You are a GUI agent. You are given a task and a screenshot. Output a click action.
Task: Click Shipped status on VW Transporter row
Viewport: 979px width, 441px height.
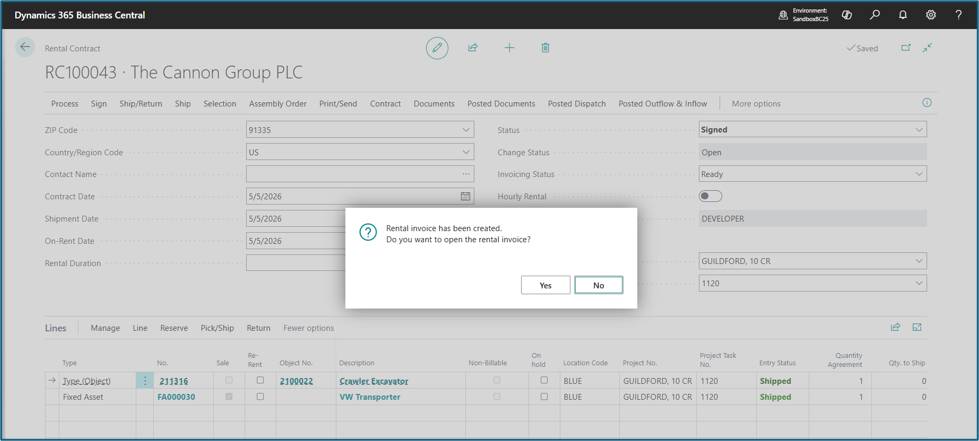(x=775, y=397)
